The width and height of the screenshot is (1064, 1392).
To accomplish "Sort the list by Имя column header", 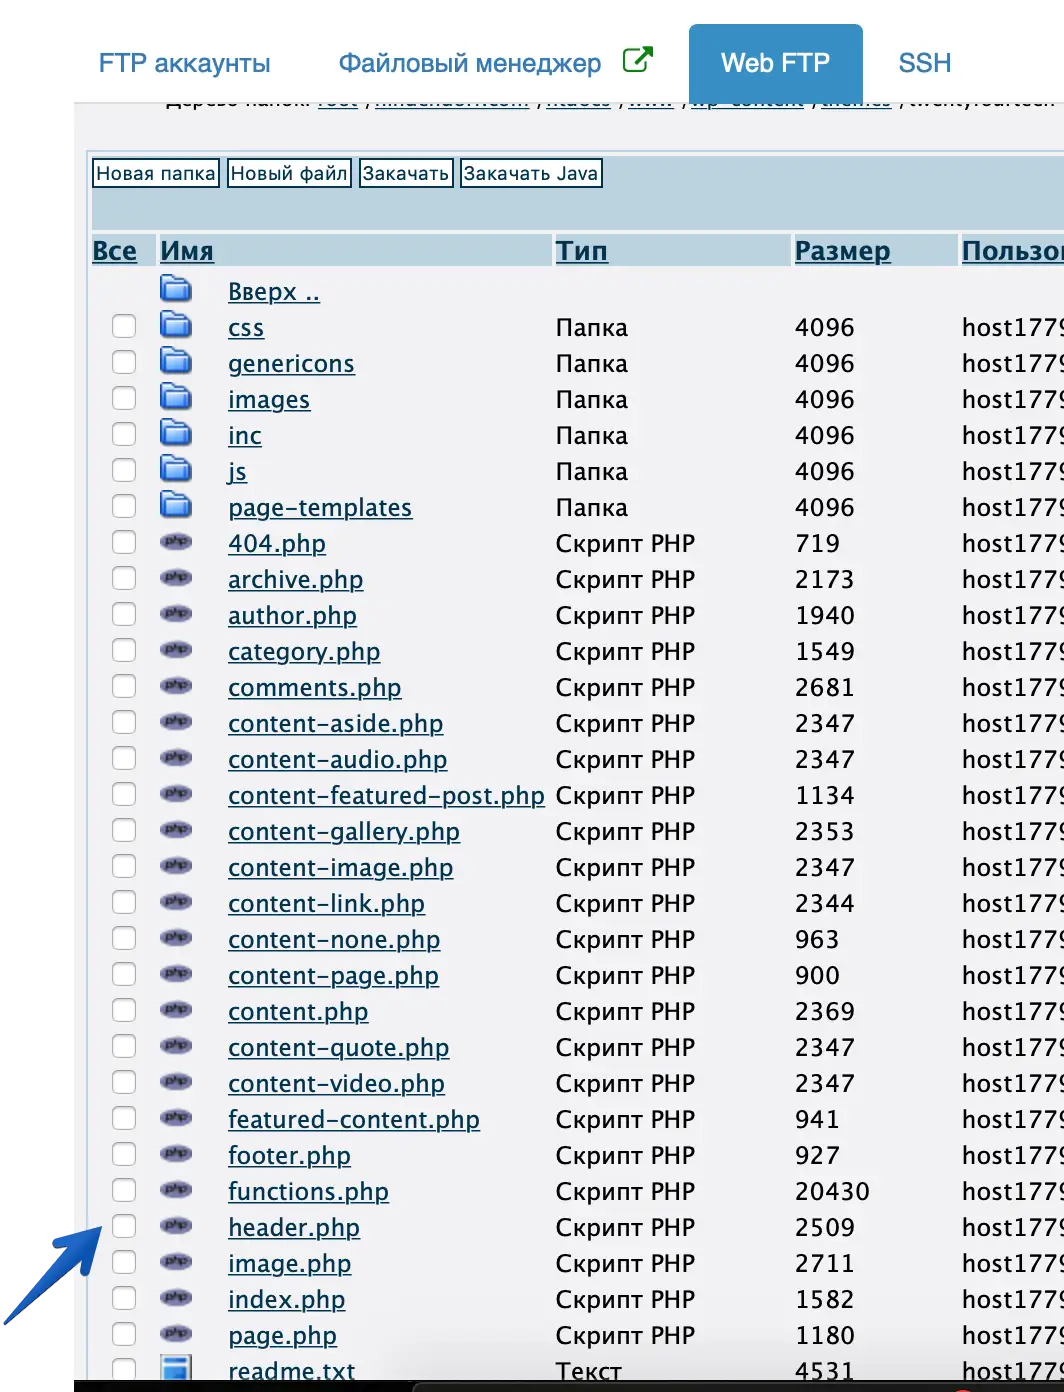I will click(187, 251).
